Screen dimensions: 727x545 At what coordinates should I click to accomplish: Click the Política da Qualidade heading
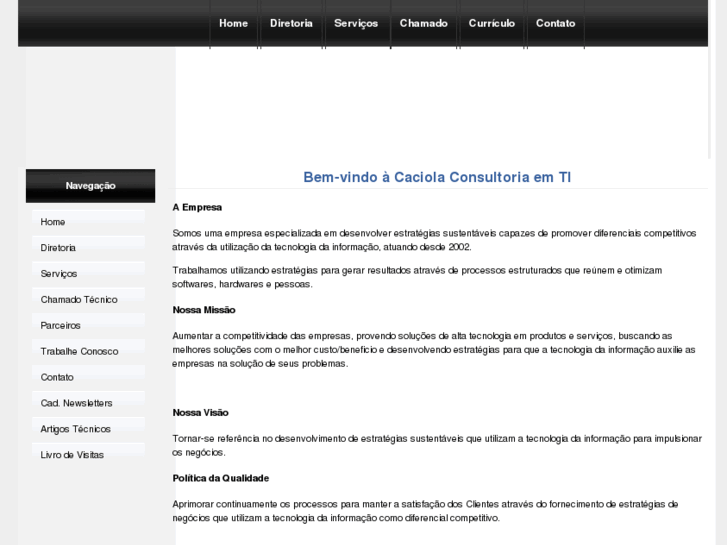click(221, 478)
